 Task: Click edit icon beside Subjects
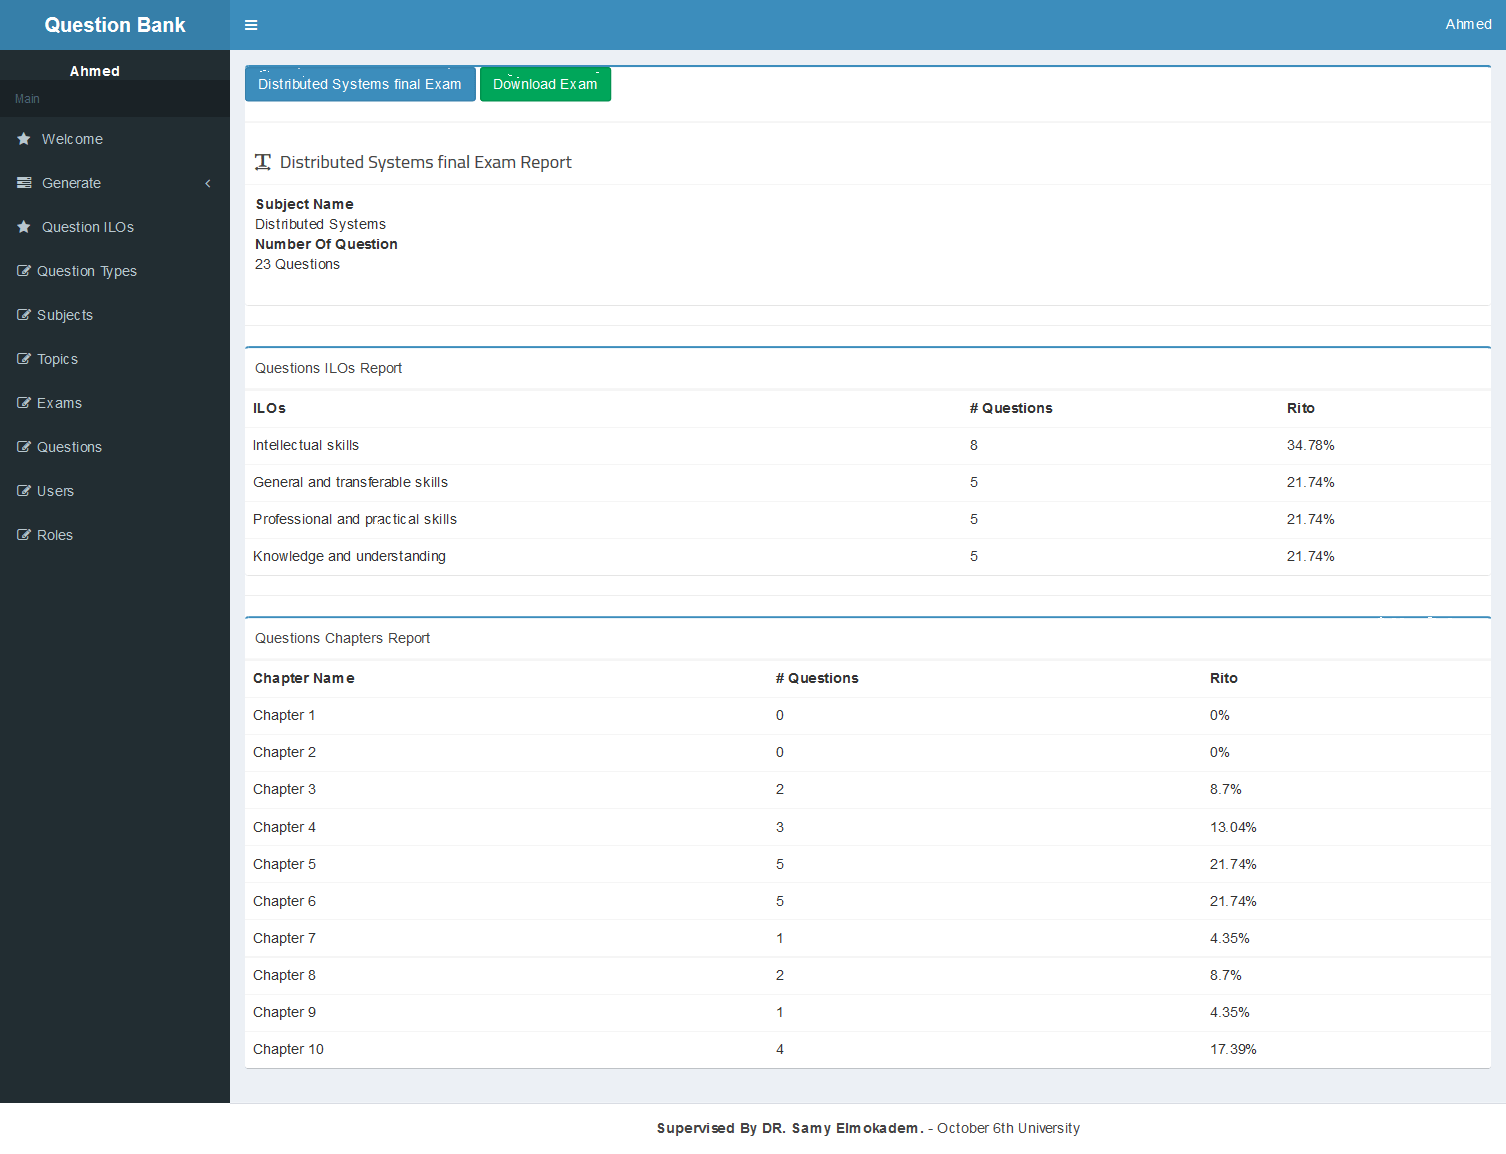point(24,315)
